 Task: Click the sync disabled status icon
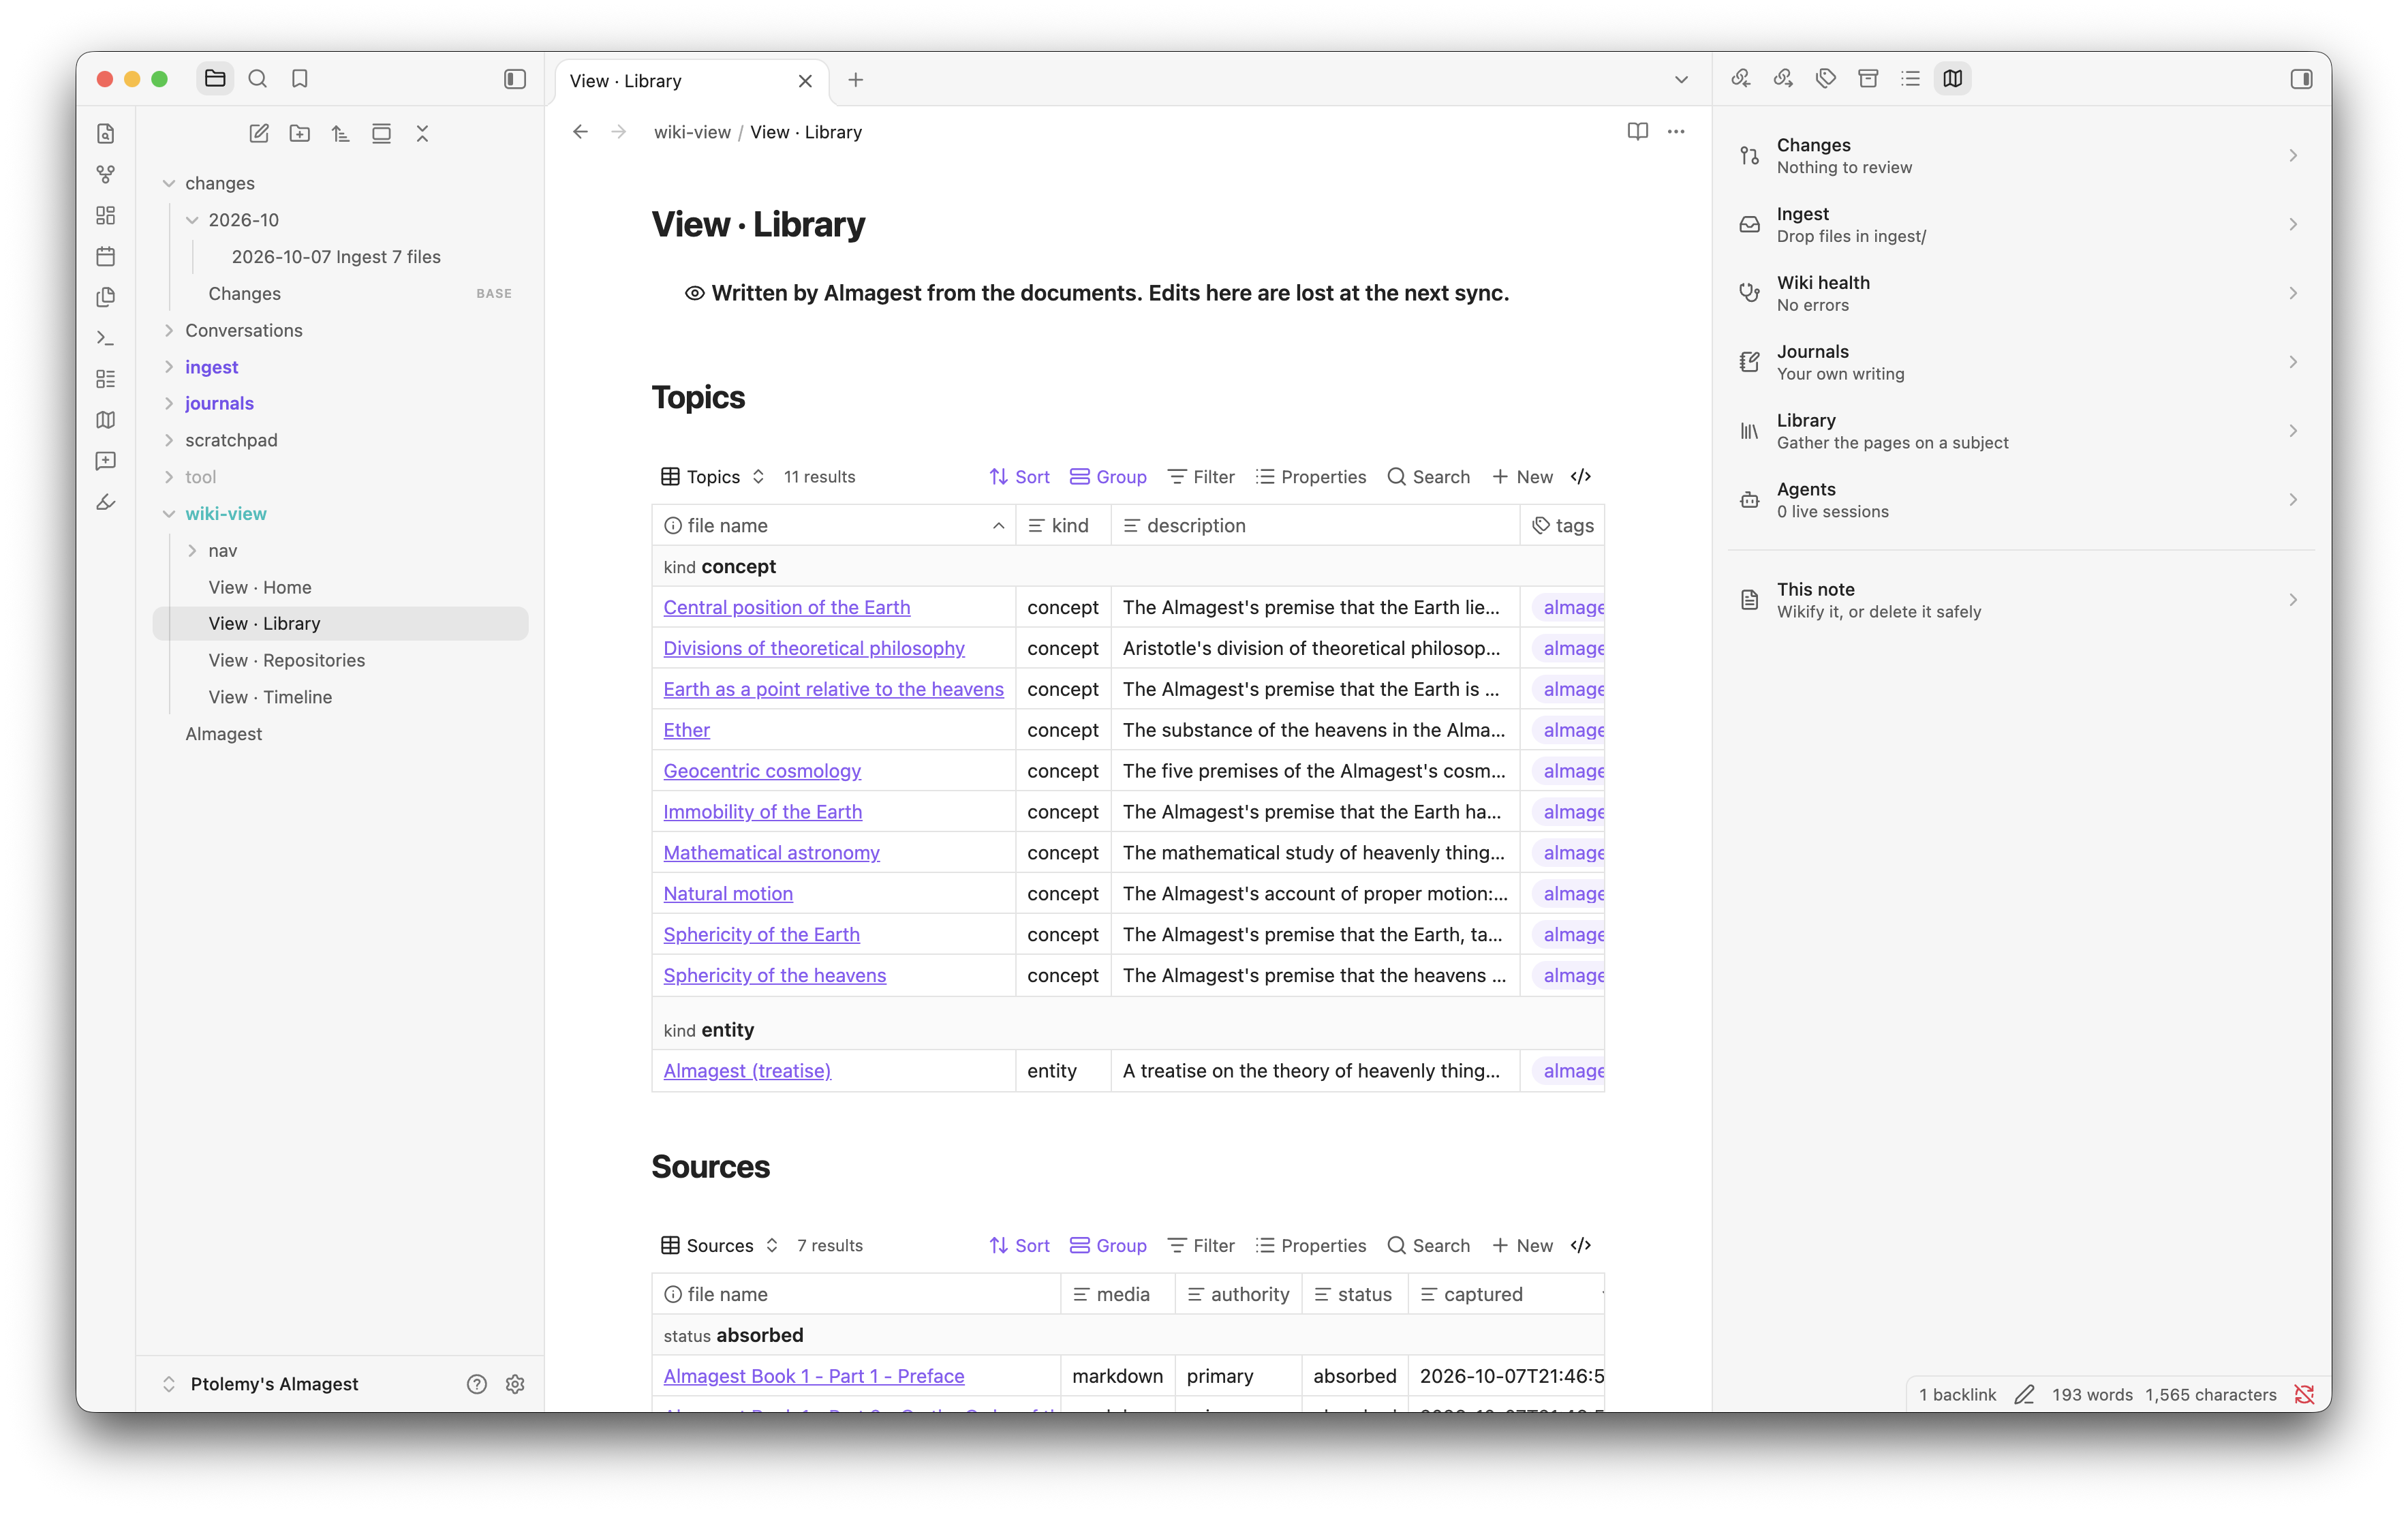pos(2305,1394)
